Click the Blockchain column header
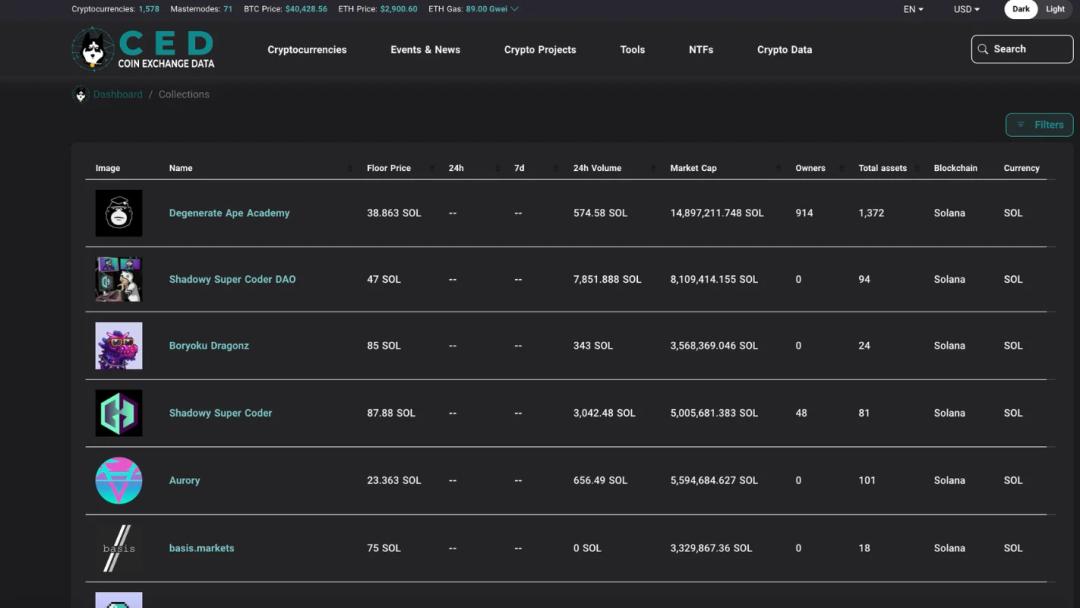The image size is (1080, 608). click(x=955, y=168)
